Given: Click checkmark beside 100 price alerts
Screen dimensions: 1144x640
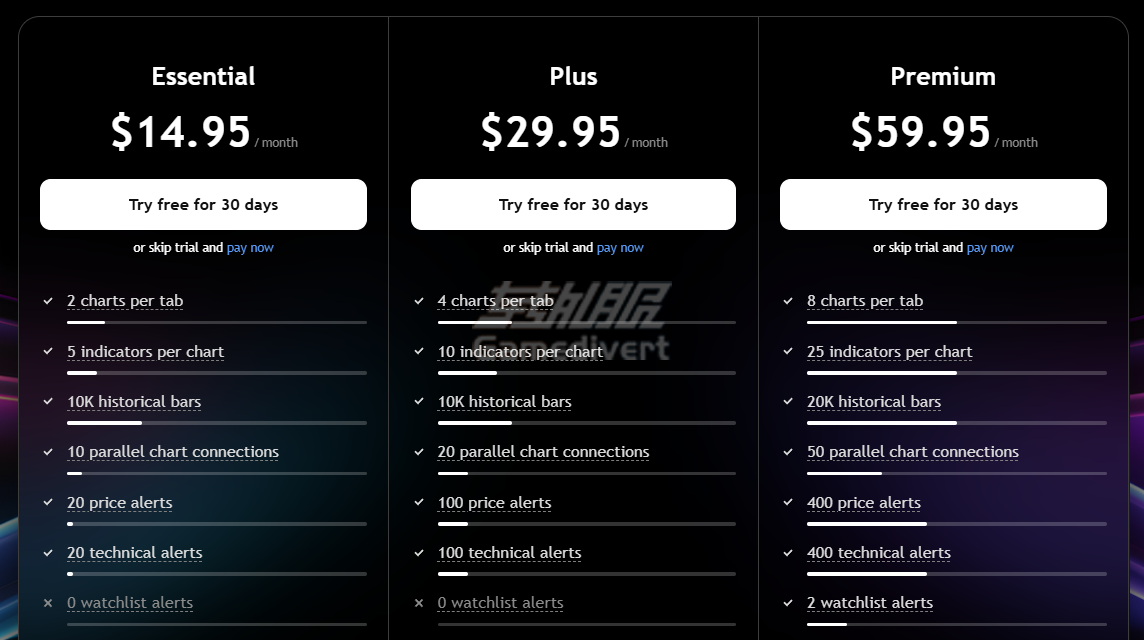Looking at the screenshot, I should pyautogui.click(x=419, y=502).
